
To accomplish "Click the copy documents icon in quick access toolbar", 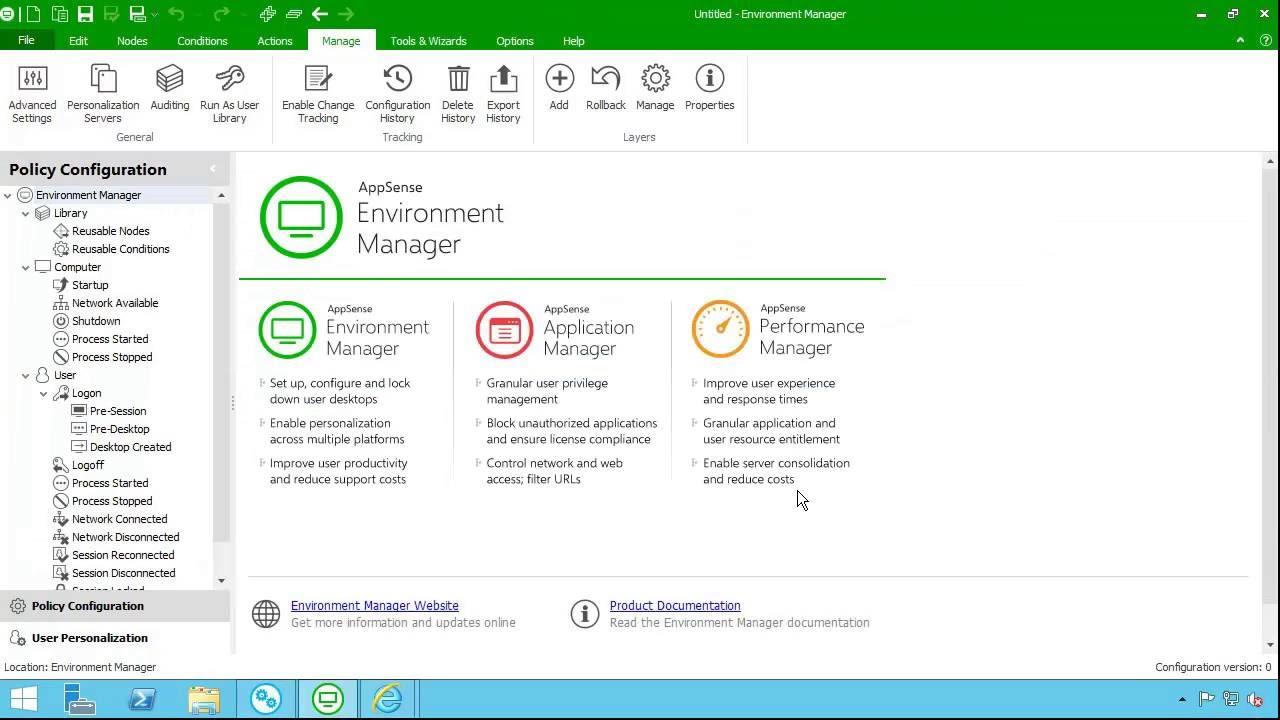I will click(59, 14).
